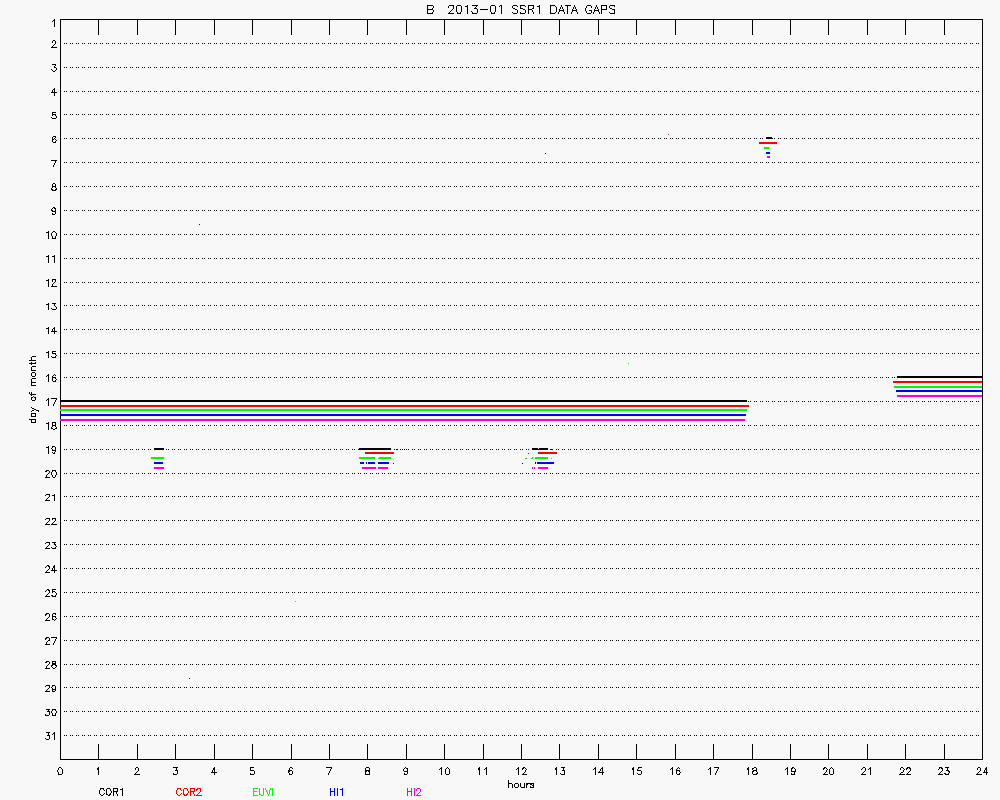Select the hour 24 tick label
The height and width of the screenshot is (800, 1000).
point(981,772)
